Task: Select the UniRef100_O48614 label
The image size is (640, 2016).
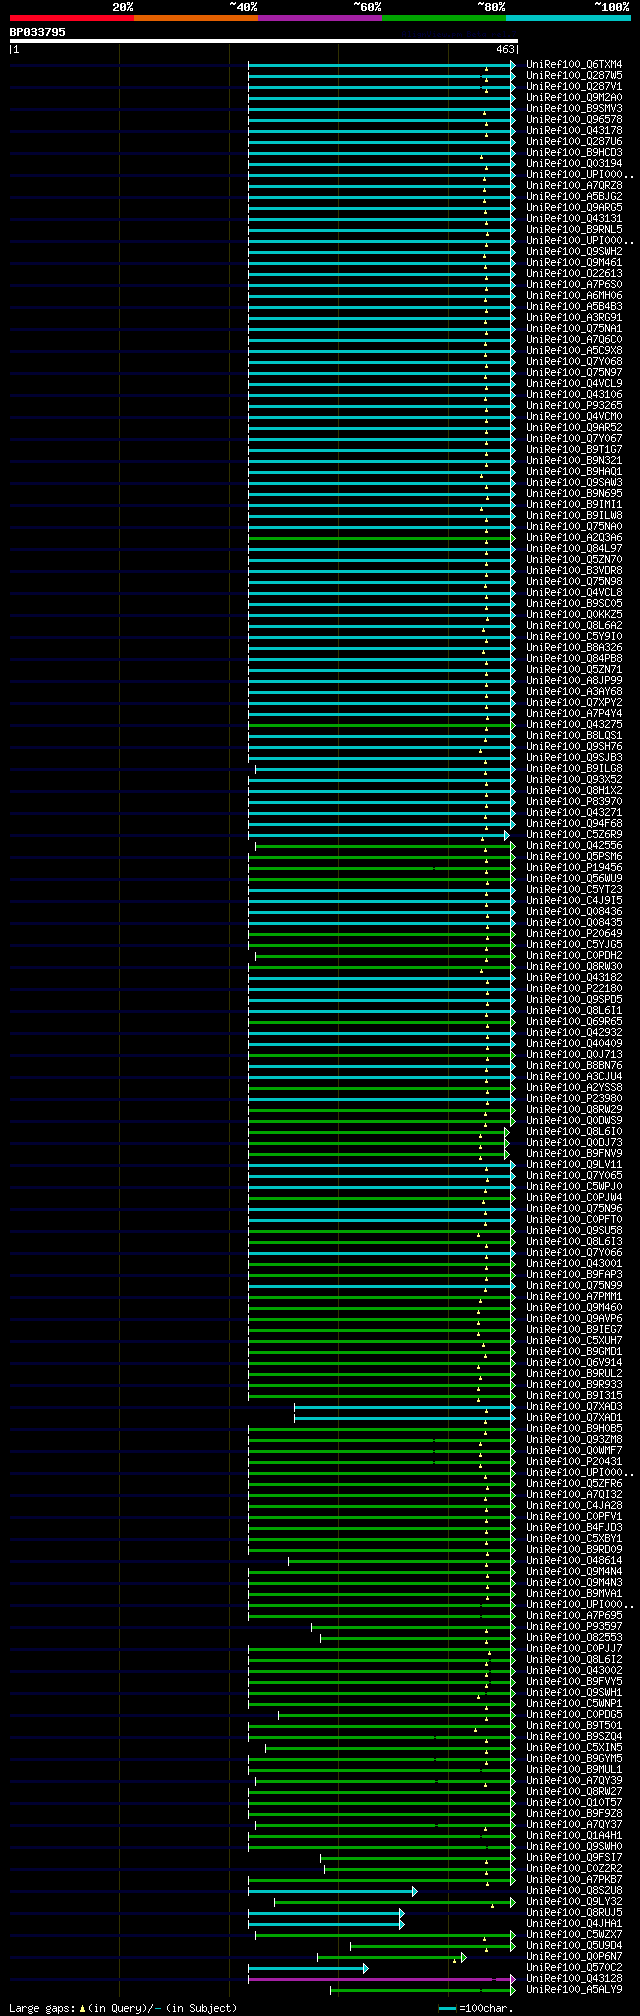Action: point(574,1560)
